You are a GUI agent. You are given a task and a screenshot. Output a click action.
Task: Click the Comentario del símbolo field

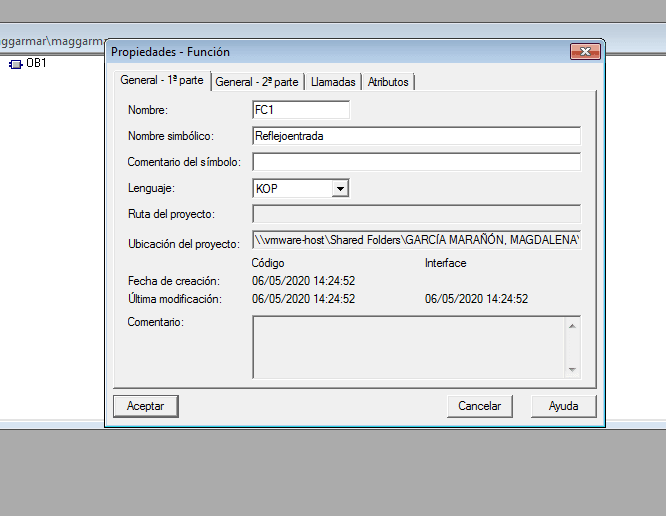416,162
